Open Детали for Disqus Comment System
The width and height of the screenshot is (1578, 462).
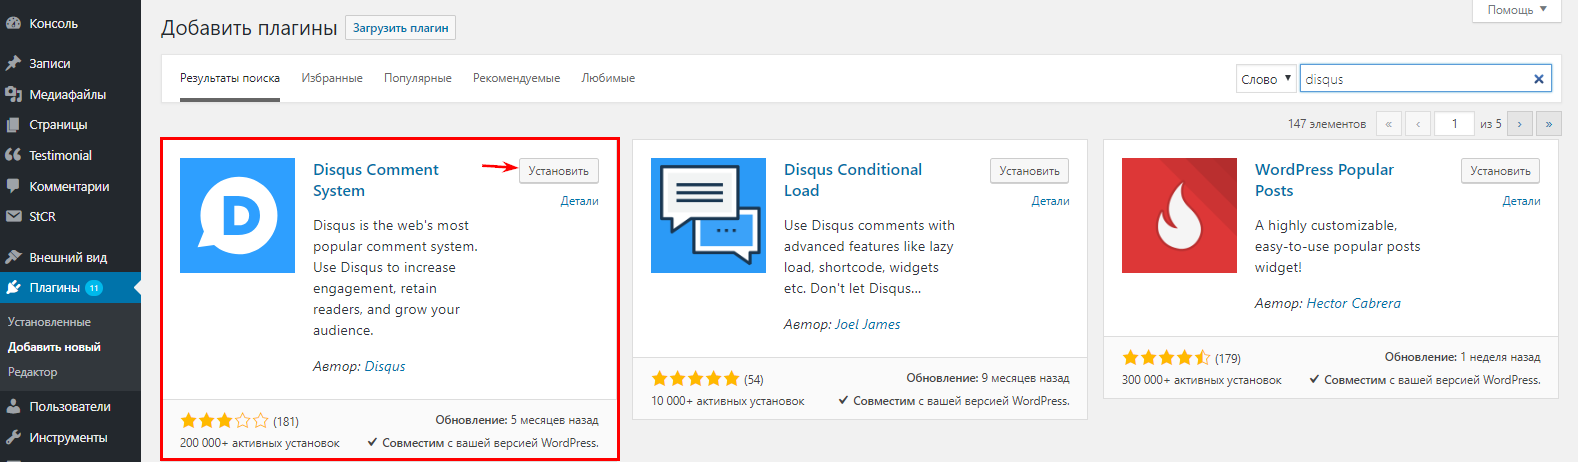579,201
